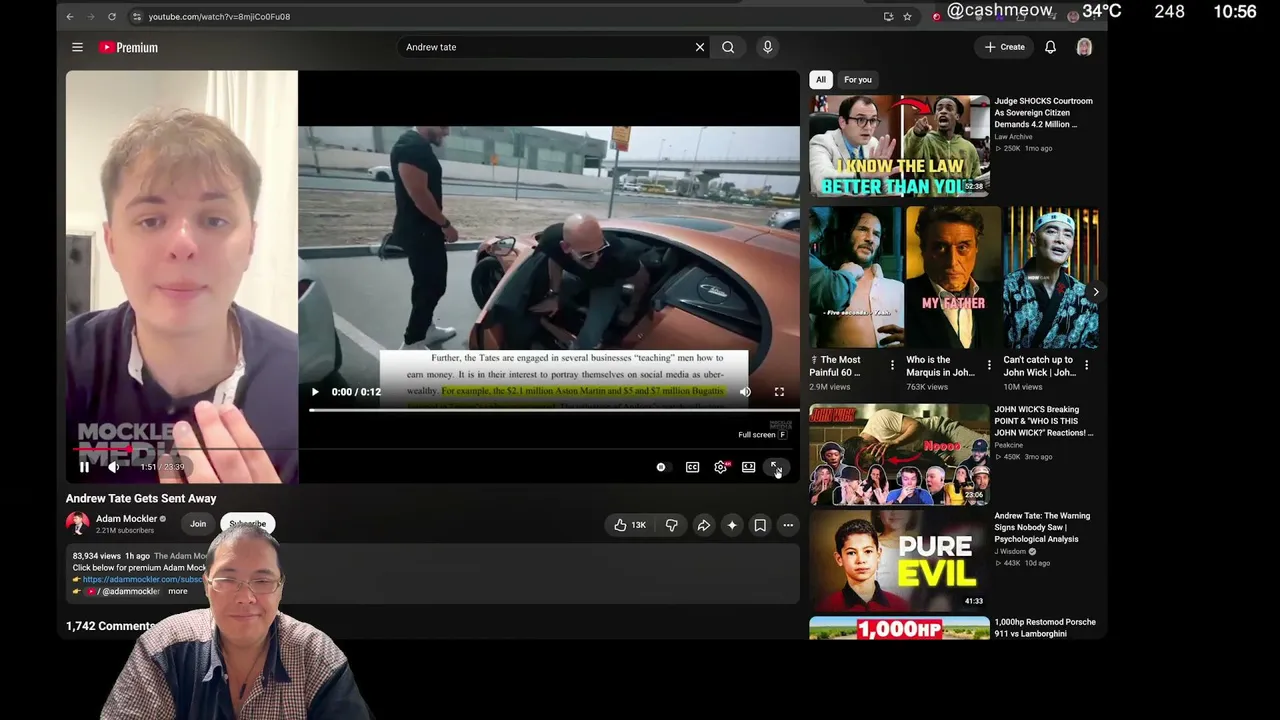Go back with the browser back arrow

(70, 16)
